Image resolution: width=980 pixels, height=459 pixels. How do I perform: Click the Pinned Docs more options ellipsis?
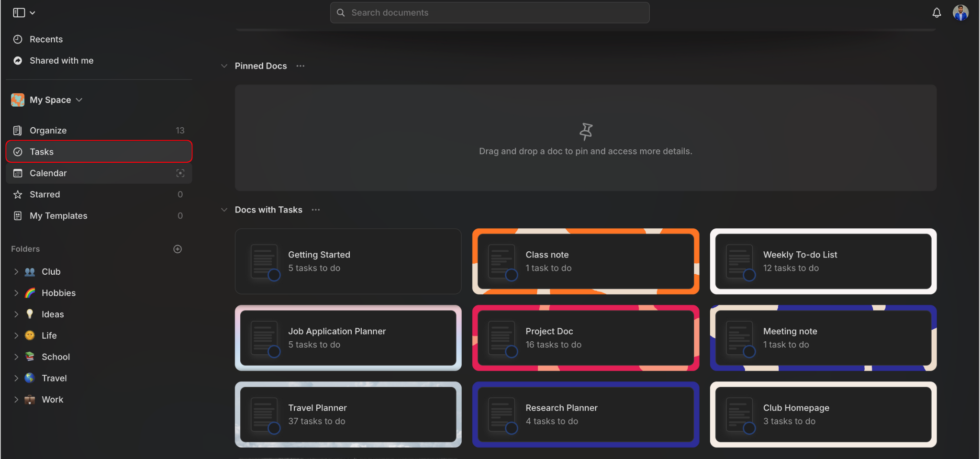[x=300, y=66]
